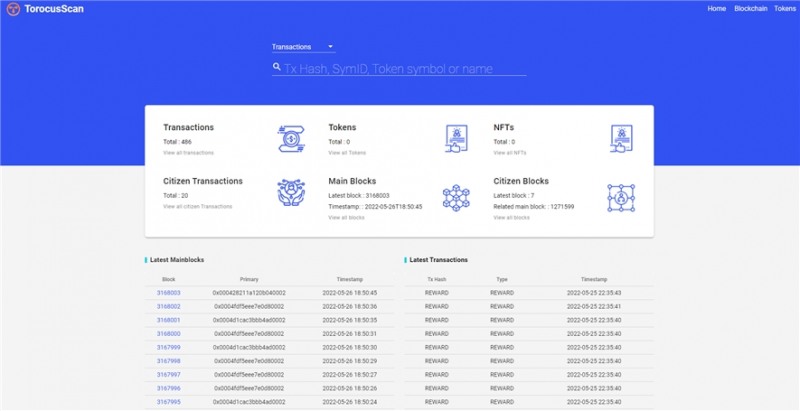800x411 pixels.
Task: Open the Home menu item
Action: [x=716, y=8]
